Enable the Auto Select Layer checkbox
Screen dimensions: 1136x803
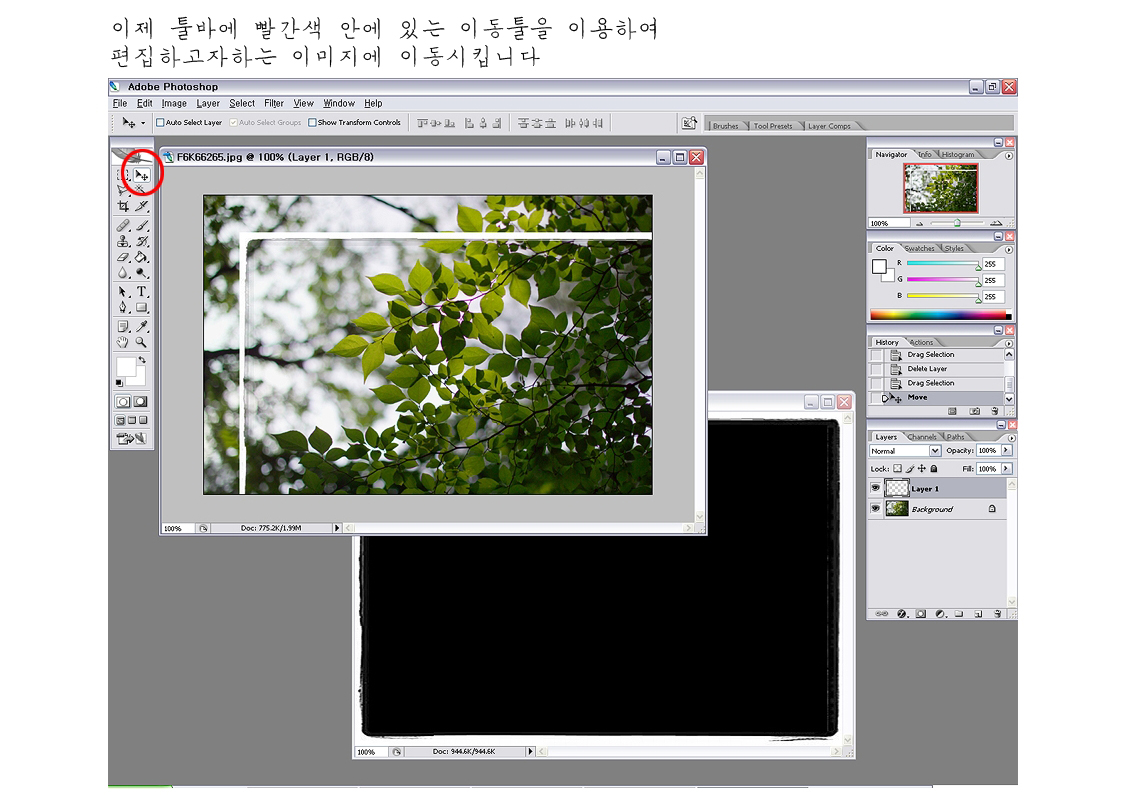click(160, 123)
